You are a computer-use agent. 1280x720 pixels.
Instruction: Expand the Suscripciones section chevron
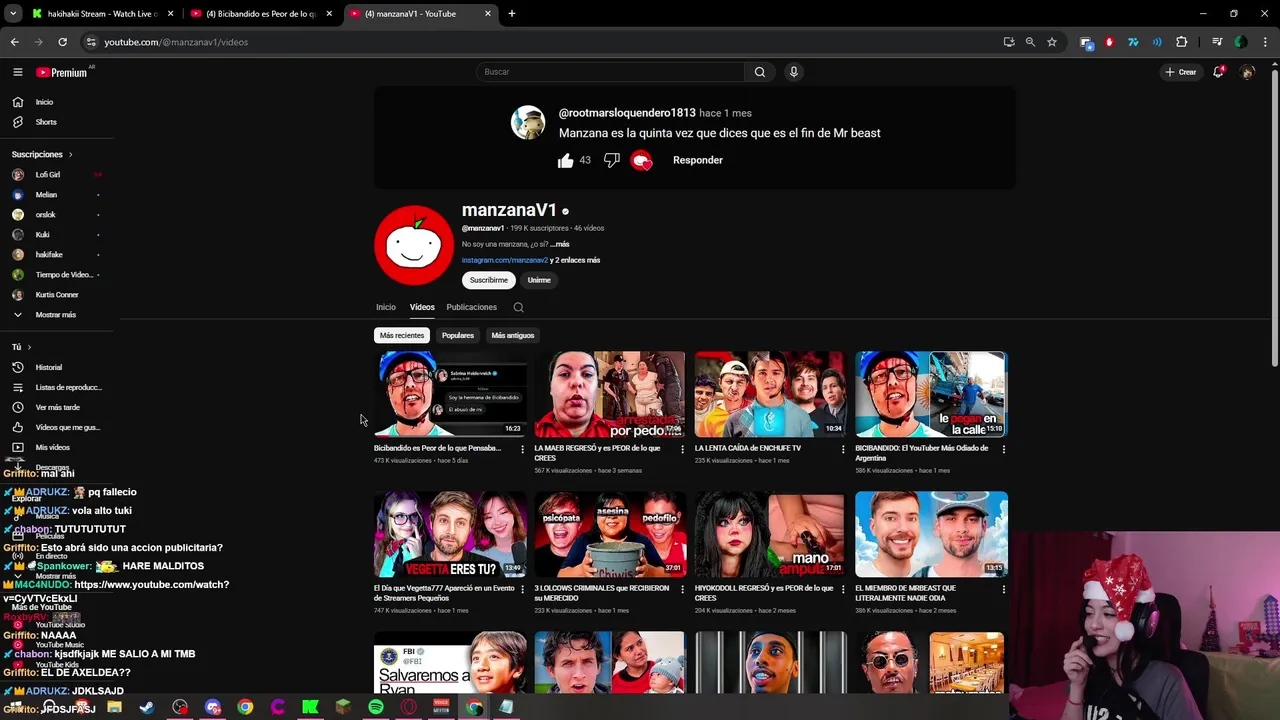pos(70,155)
